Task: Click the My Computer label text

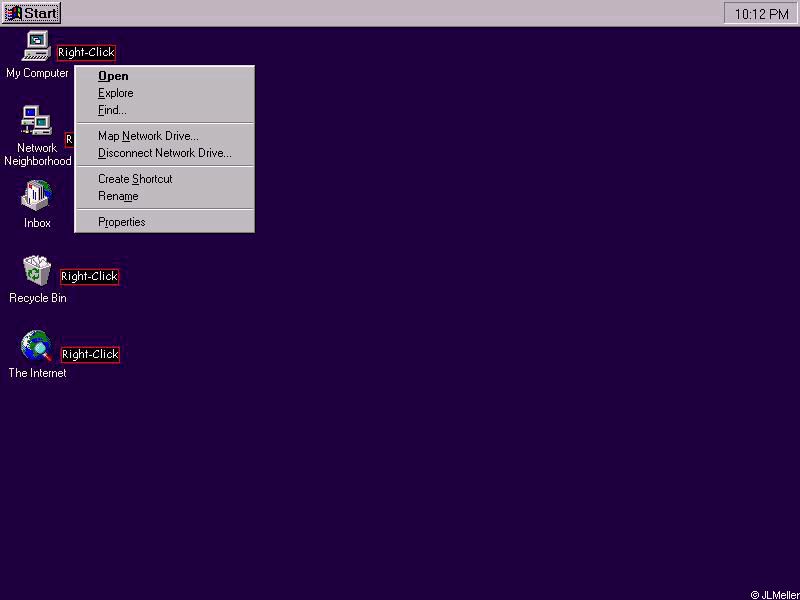Action: [x=37, y=73]
